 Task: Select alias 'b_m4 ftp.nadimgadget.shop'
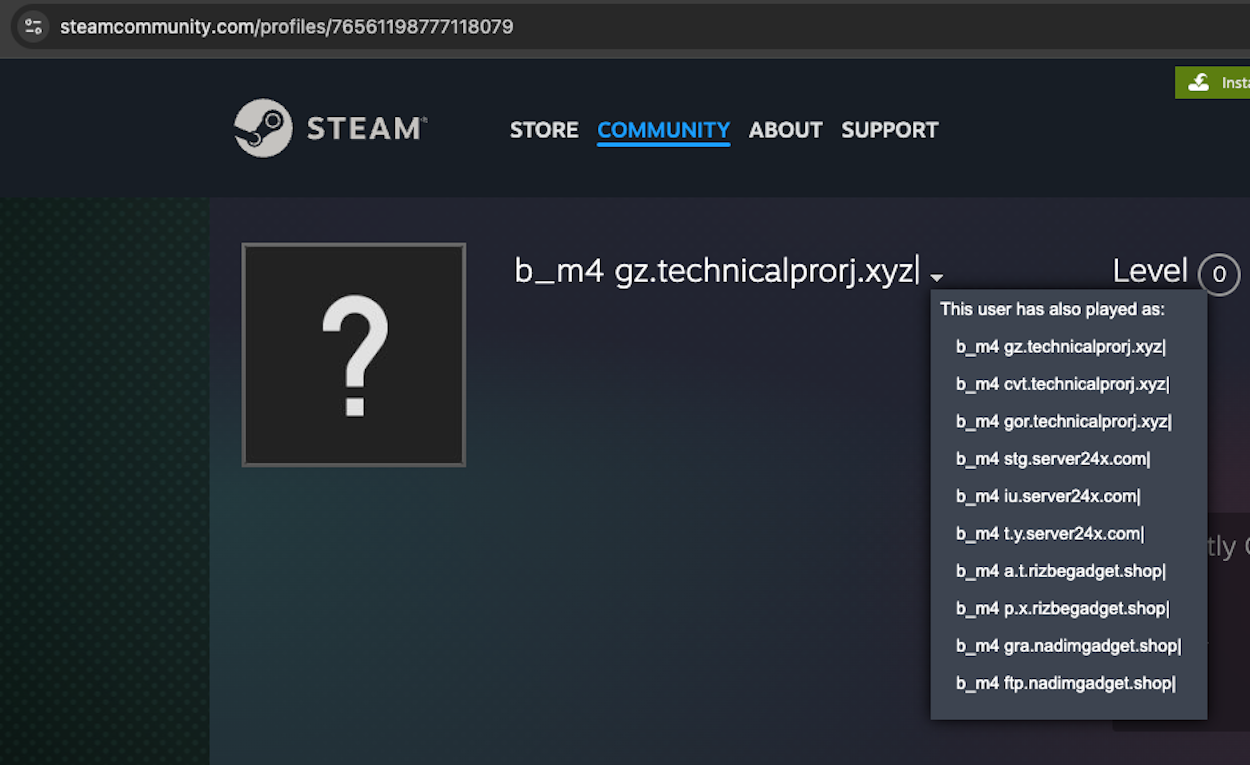pyautogui.click(x=1064, y=683)
